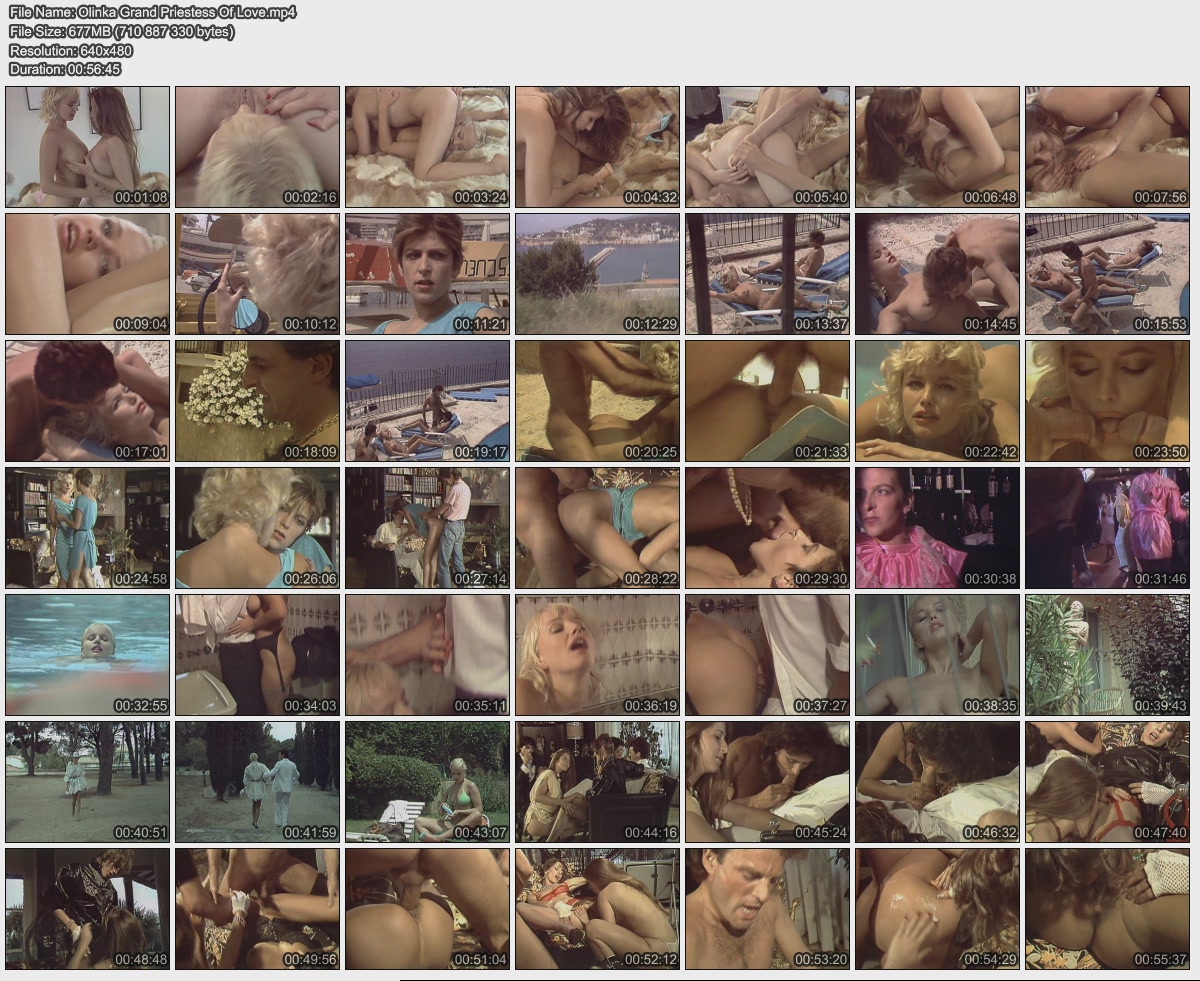Open the thumbnail at 00:18:09
The width and height of the screenshot is (1200, 981).
(257, 400)
